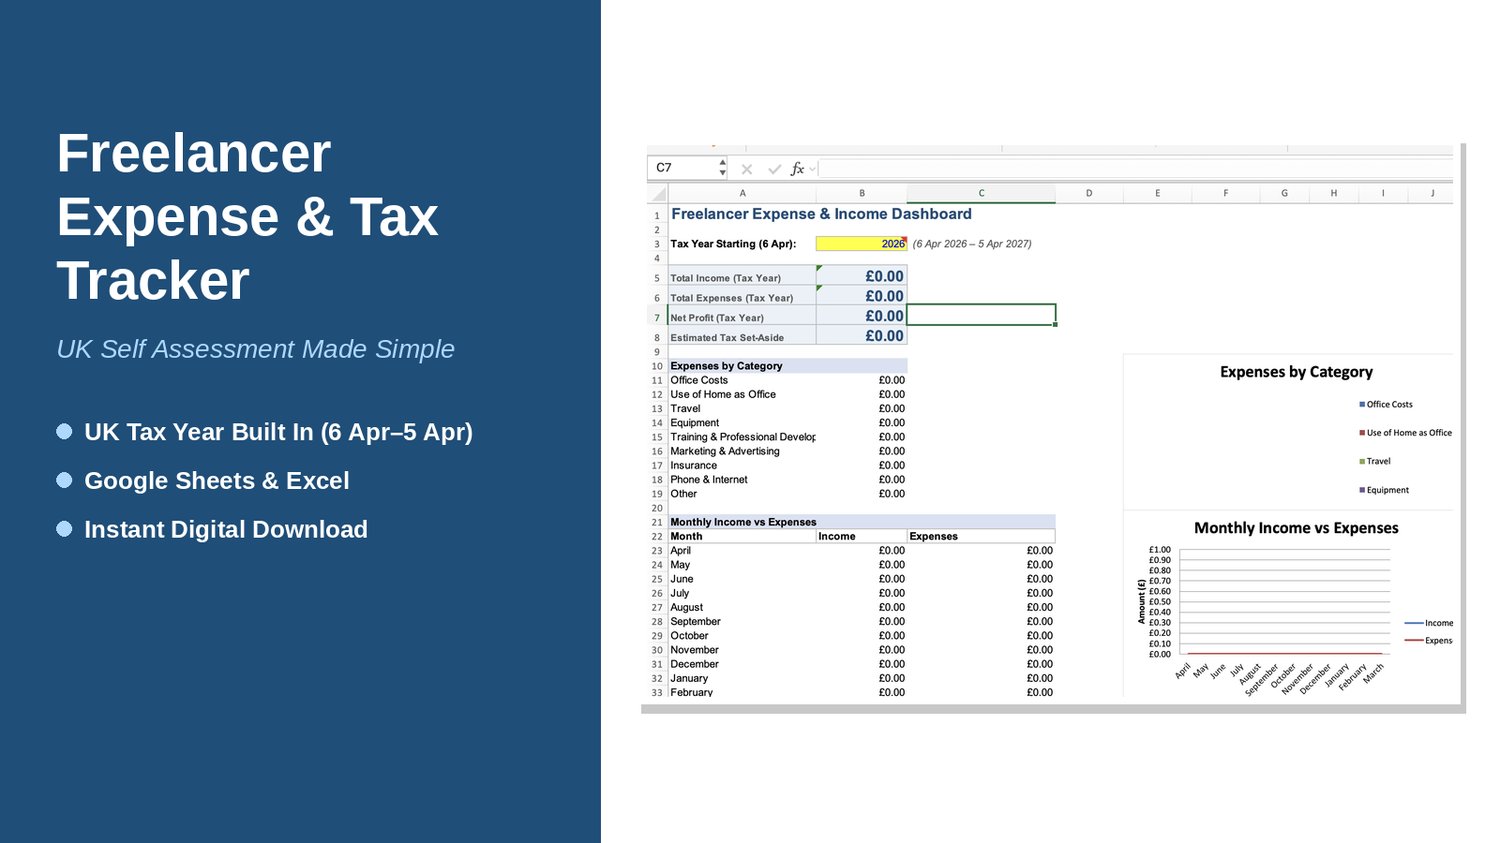The width and height of the screenshot is (1500, 843).
Task: Select row 22 header
Action: tap(657, 537)
